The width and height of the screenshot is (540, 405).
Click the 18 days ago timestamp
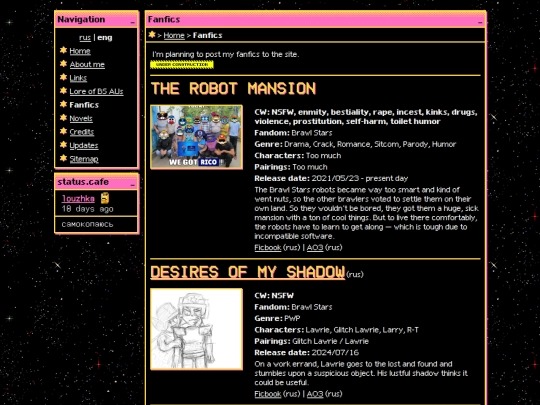click(87, 209)
